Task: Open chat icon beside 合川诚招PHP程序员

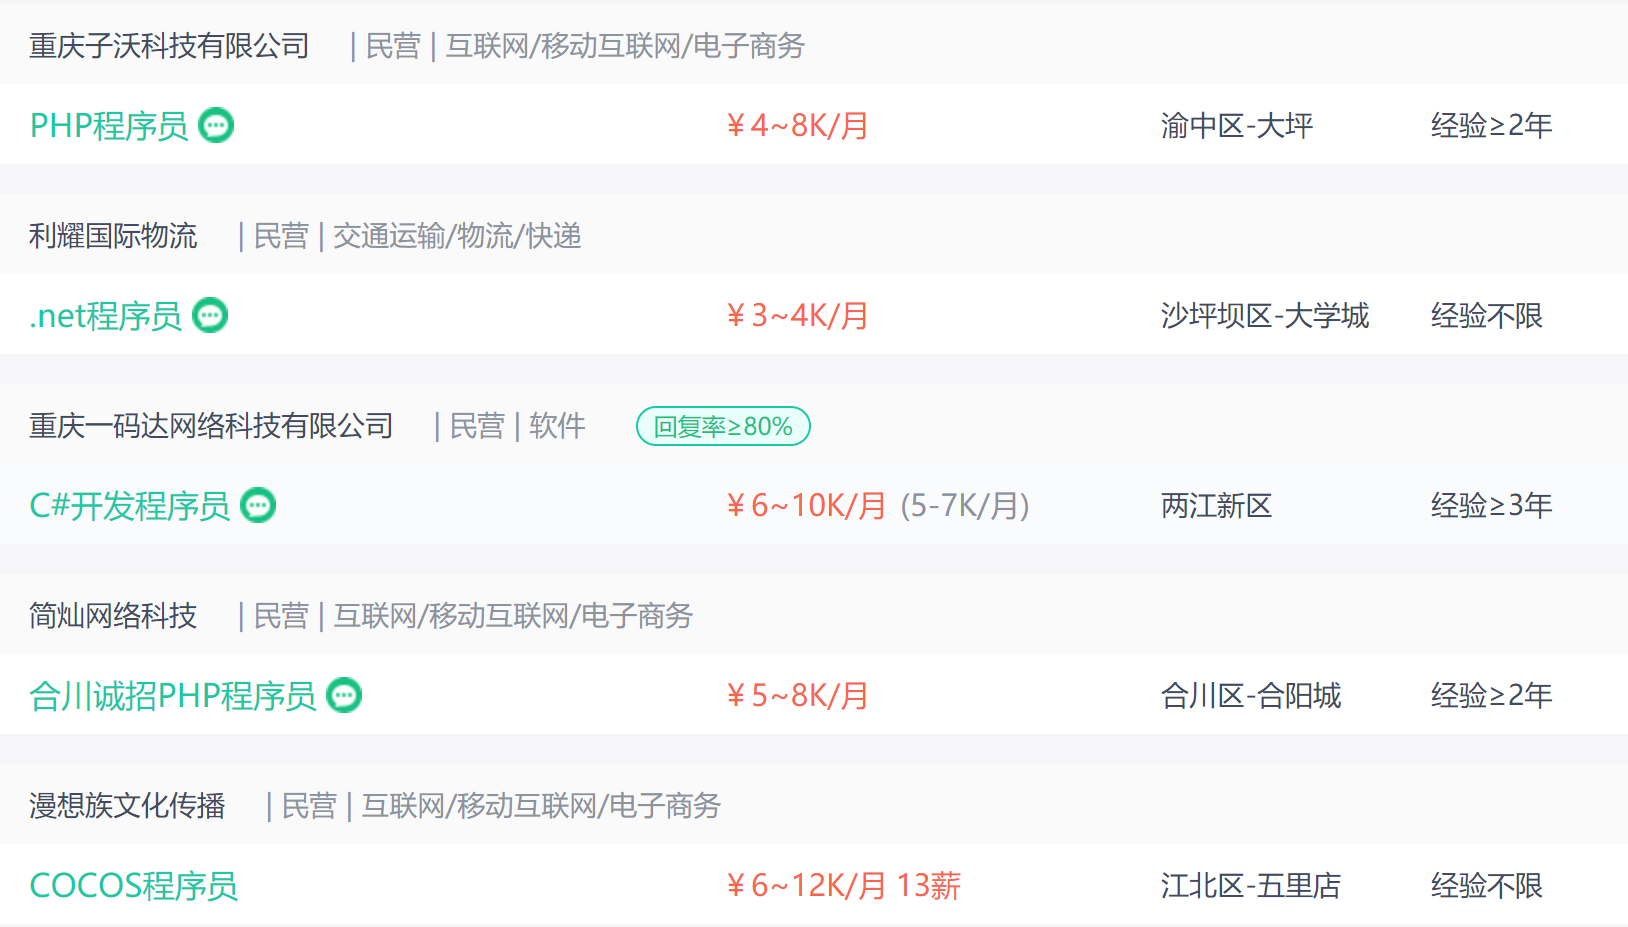Action: coord(344,695)
